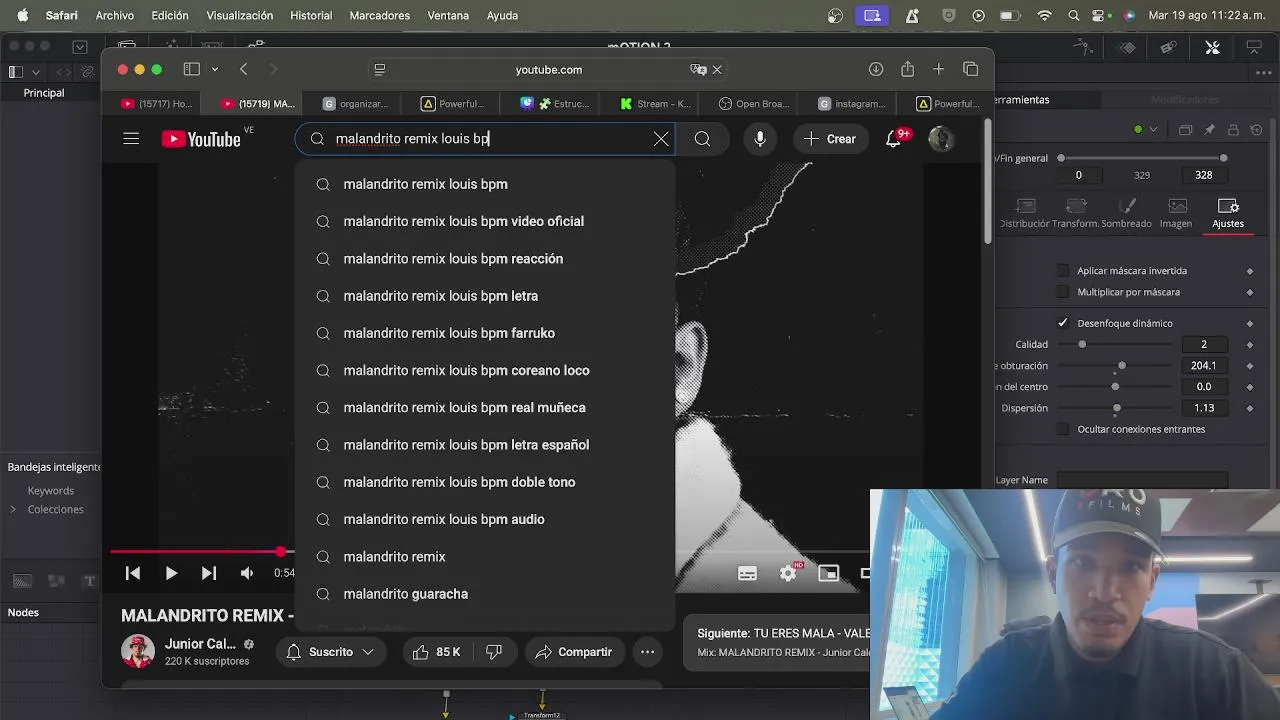1280x720 pixels.
Task: Show Safari downloads
Action: 876,69
